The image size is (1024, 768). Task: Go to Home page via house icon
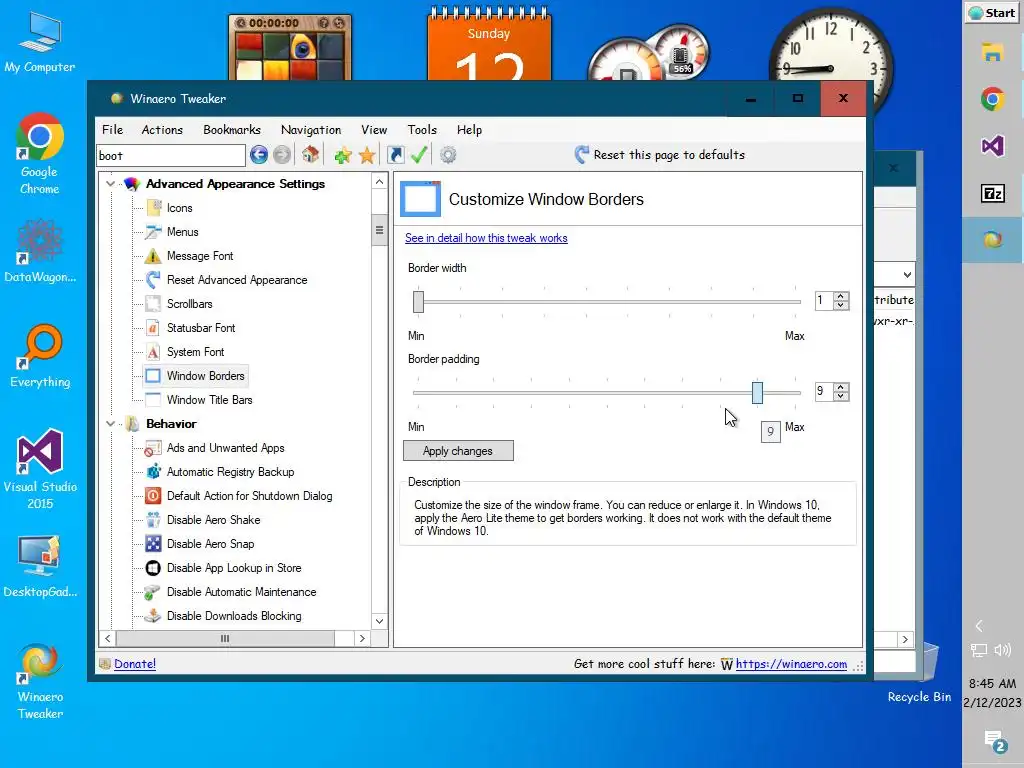pyautogui.click(x=310, y=155)
